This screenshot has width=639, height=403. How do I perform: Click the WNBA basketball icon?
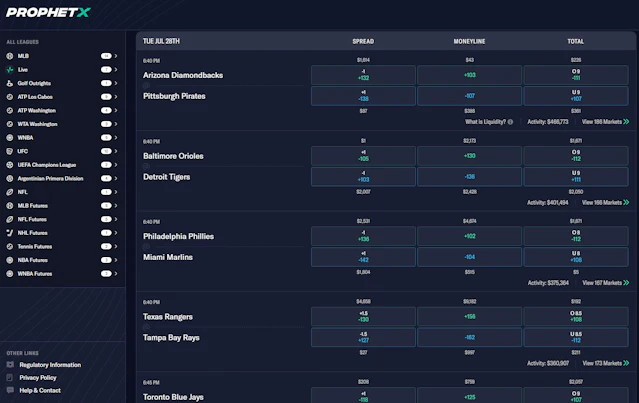pos(10,138)
